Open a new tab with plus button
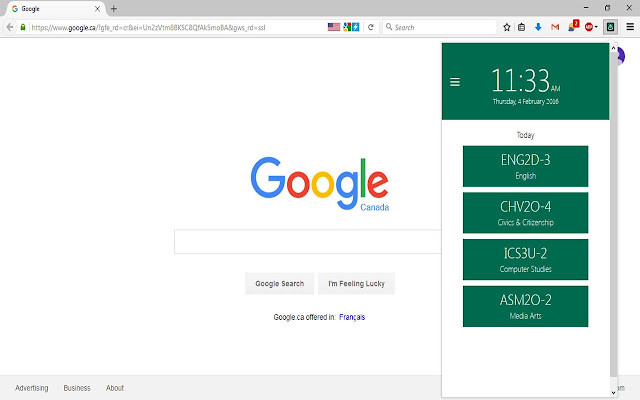Image resolution: width=640 pixels, height=400 pixels. point(114,9)
